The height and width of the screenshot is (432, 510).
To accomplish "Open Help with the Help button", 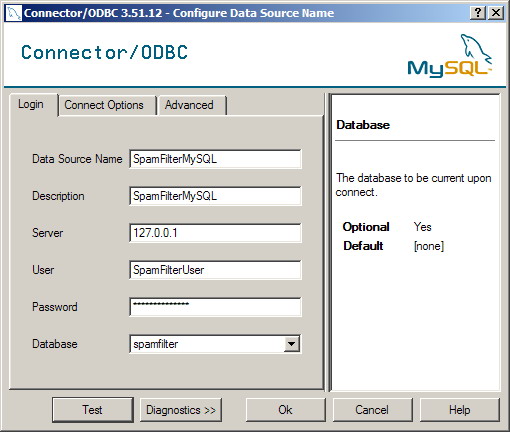I will pos(460,410).
